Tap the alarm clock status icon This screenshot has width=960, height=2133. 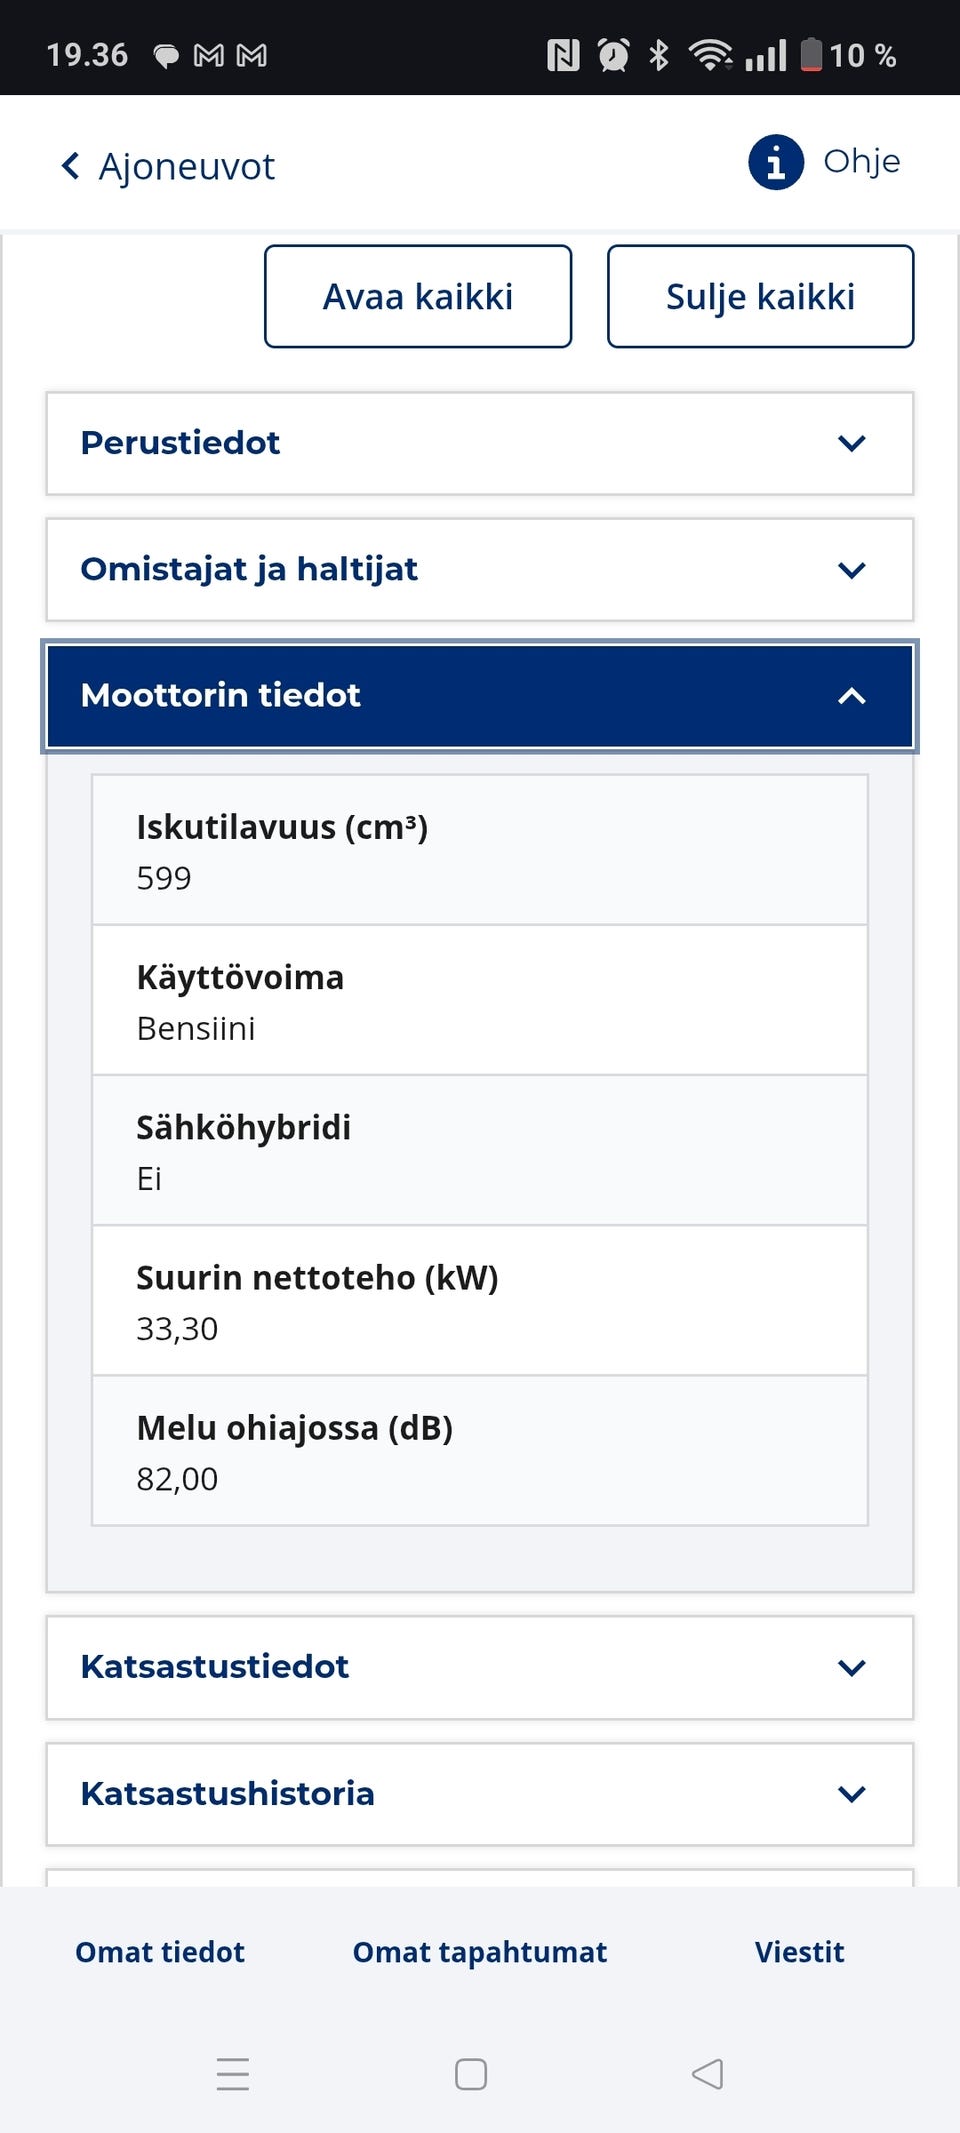613,55
